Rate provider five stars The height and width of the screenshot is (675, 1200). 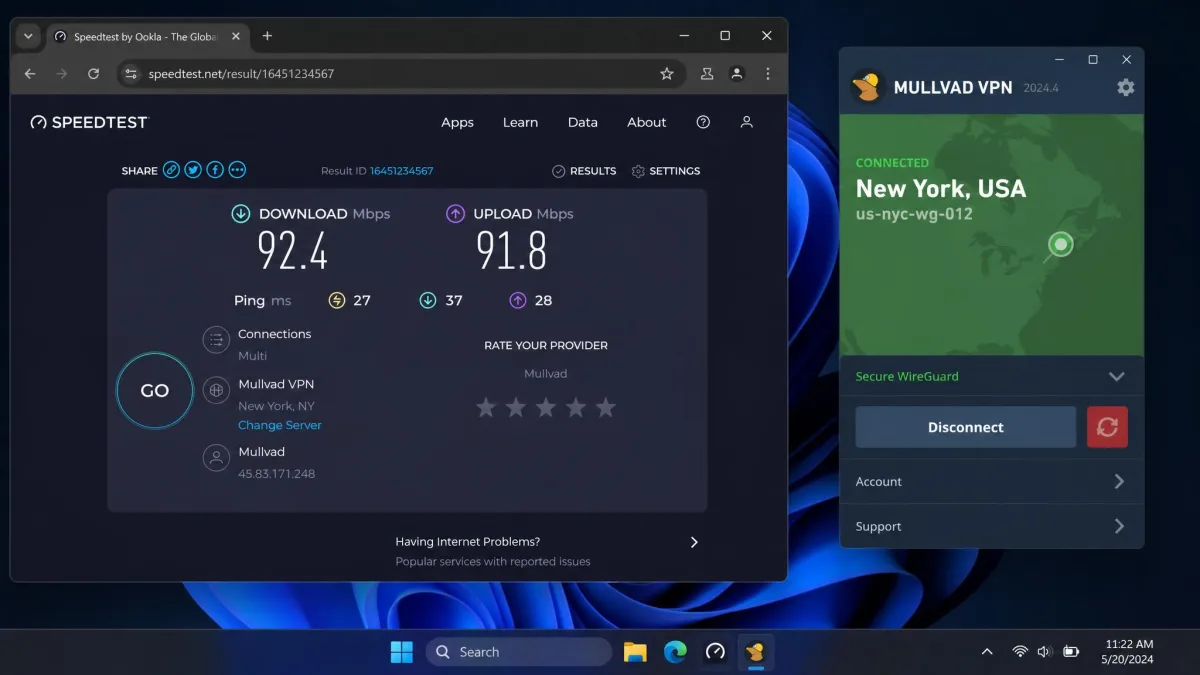(x=606, y=407)
